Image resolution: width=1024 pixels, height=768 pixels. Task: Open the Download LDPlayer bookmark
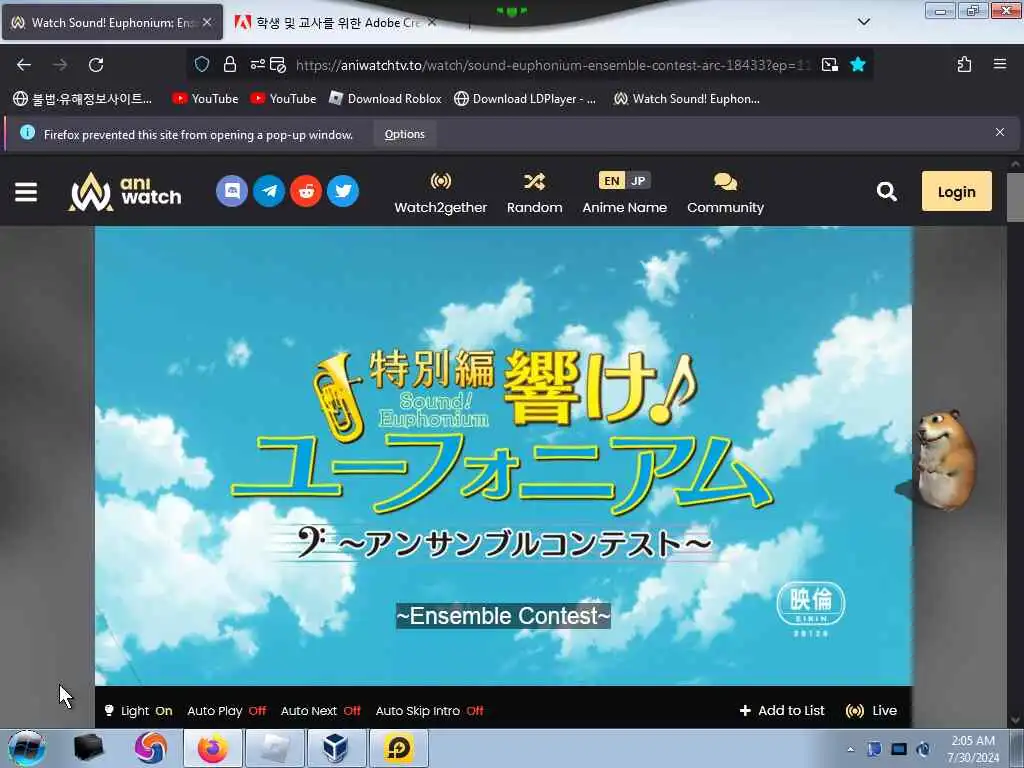coord(525,99)
